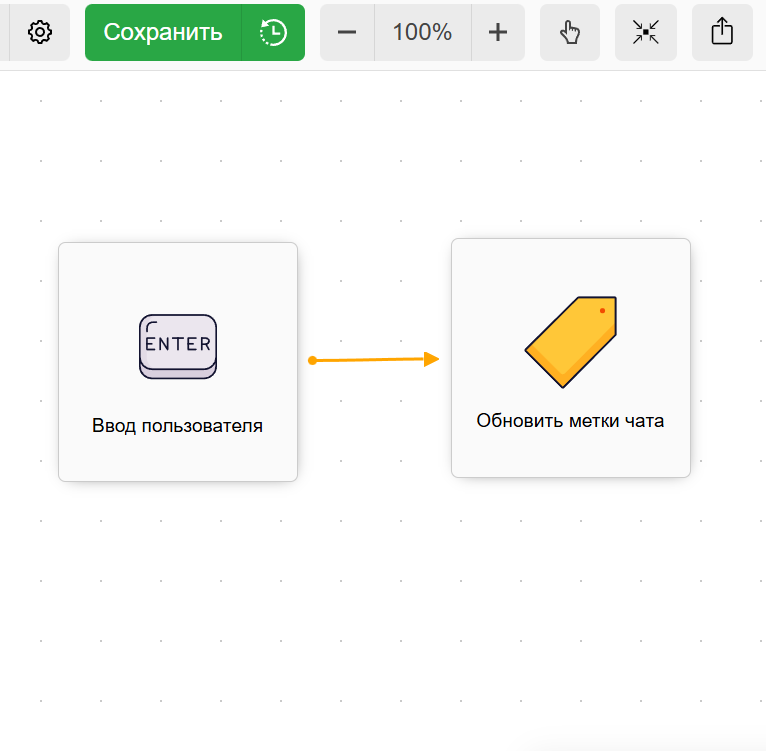This screenshot has width=766, height=751.
Task: Select the orange connector line between nodes
Action: coord(370,359)
